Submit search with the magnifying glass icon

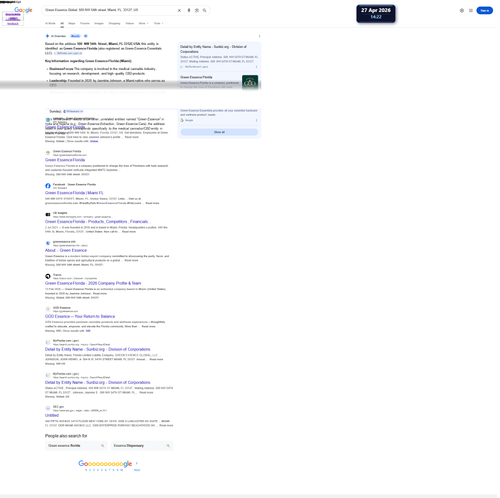tap(204, 10)
